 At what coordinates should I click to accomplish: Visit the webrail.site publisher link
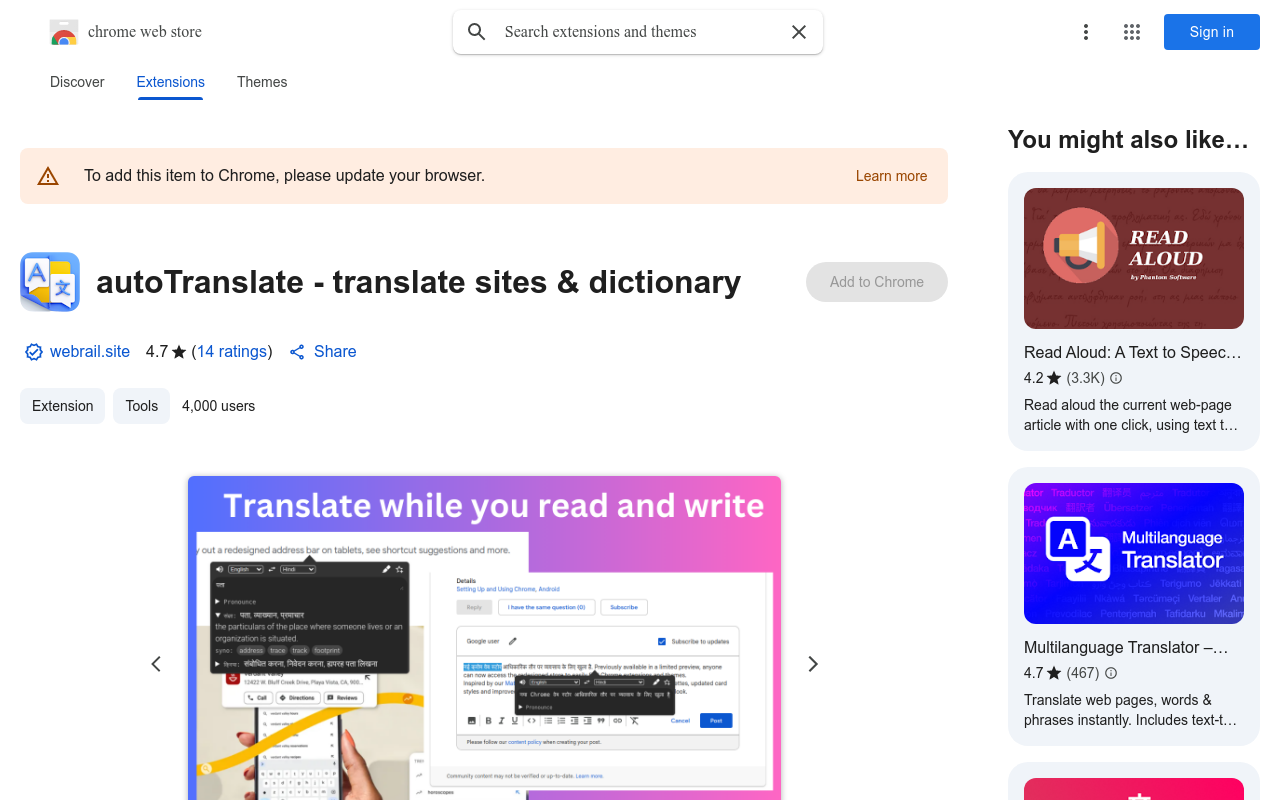pyautogui.click(x=90, y=352)
